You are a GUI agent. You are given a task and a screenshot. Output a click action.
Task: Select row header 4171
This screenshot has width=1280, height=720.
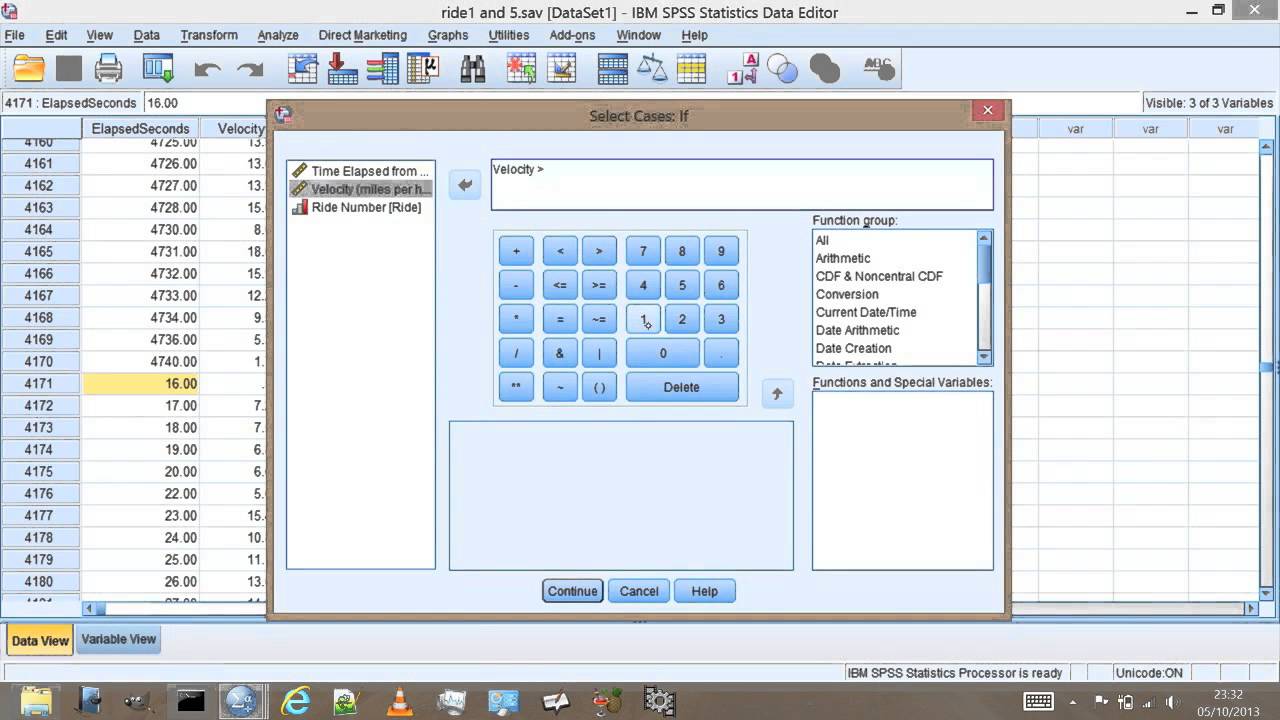click(40, 384)
